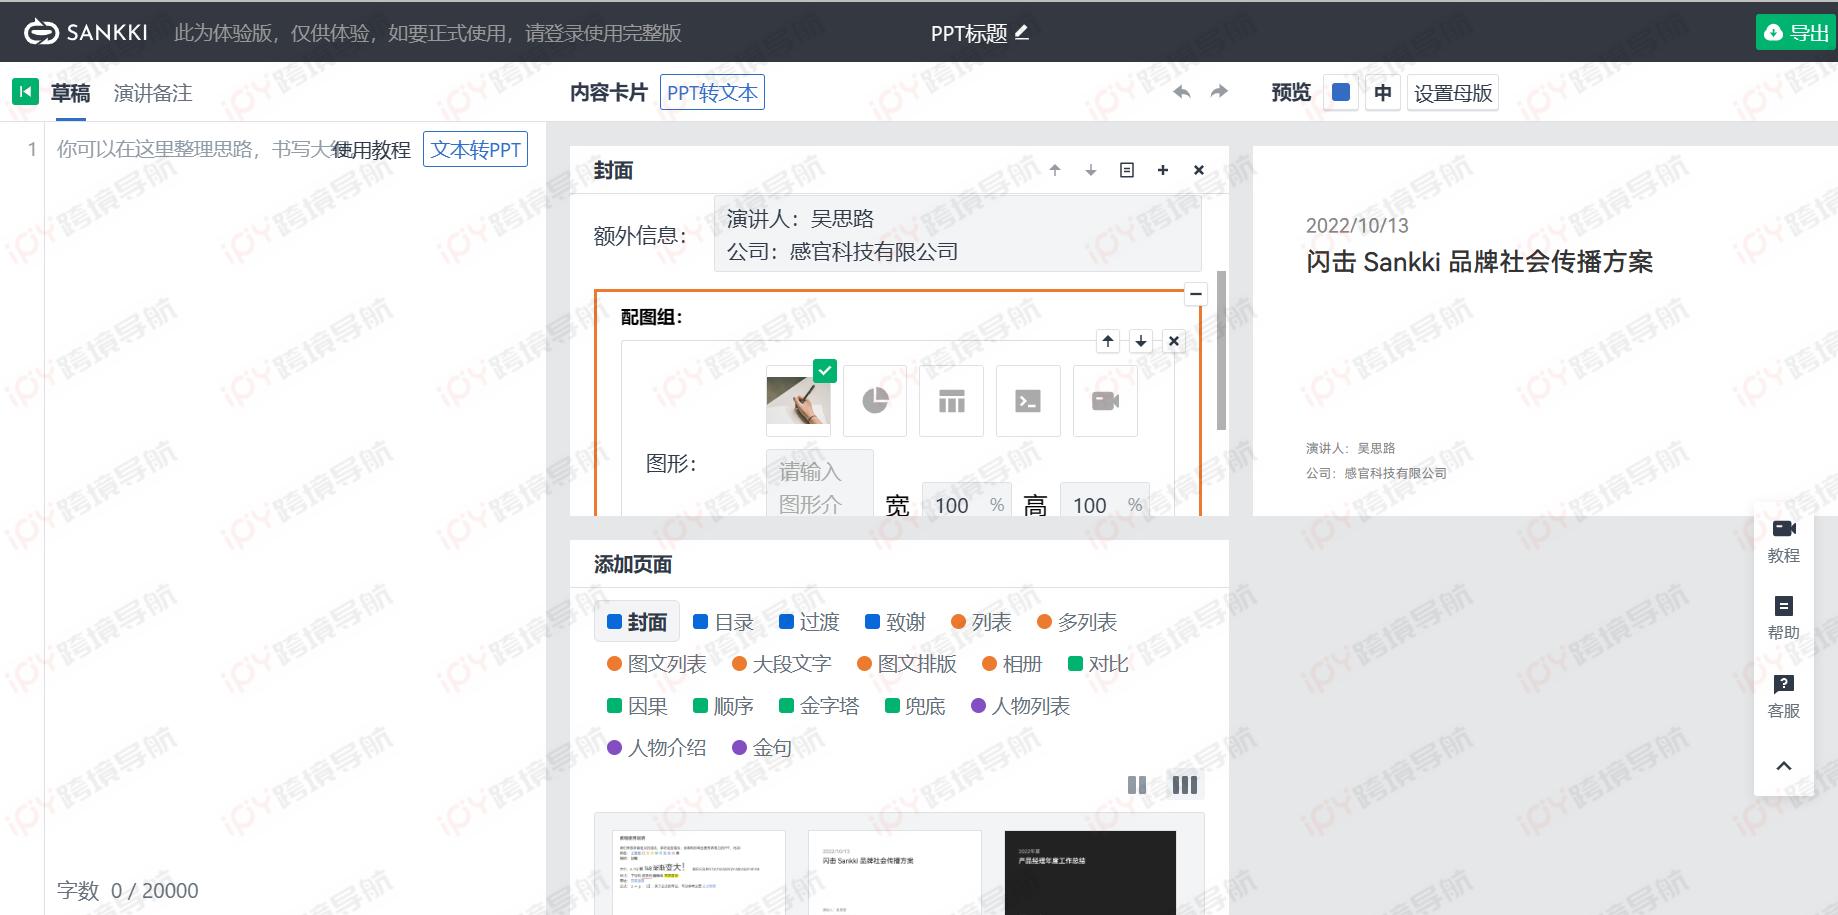Click the SANKKI logo
Screen dimensions: 1838x915
[86, 32]
